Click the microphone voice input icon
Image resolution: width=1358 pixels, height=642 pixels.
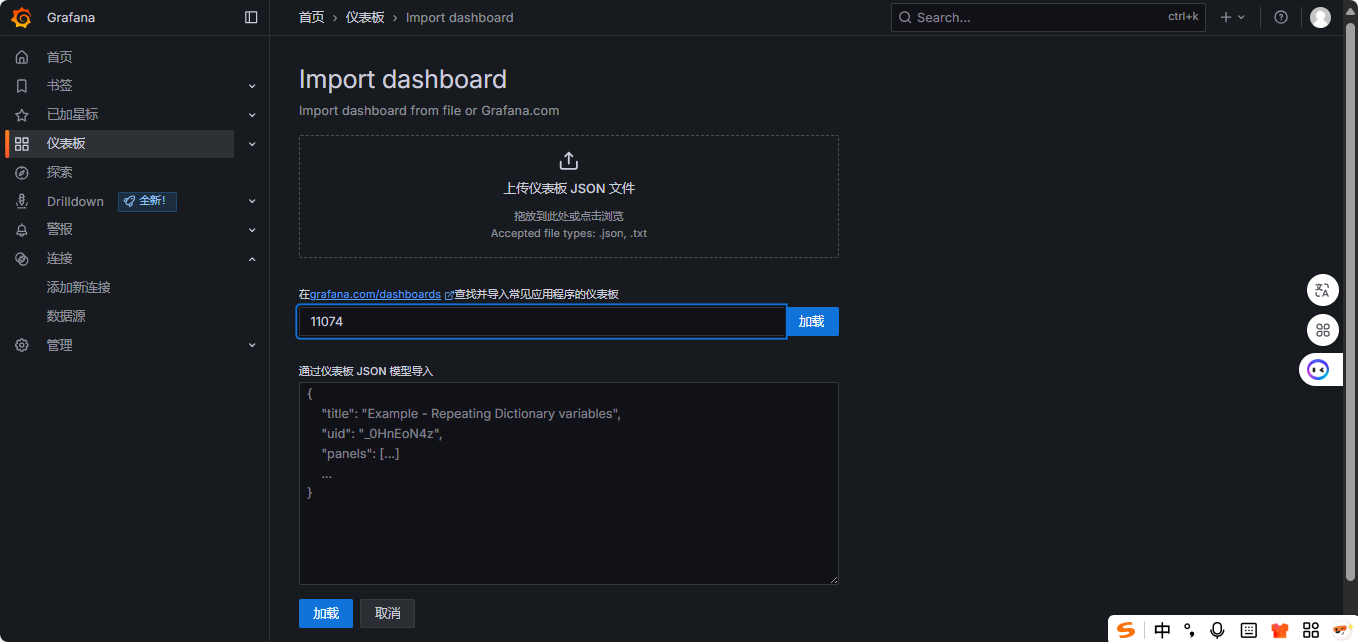click(x=1217, y=630)
